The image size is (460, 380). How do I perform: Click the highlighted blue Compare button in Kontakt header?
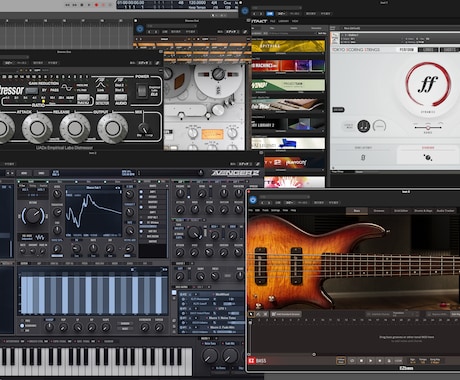coord(269,14)
